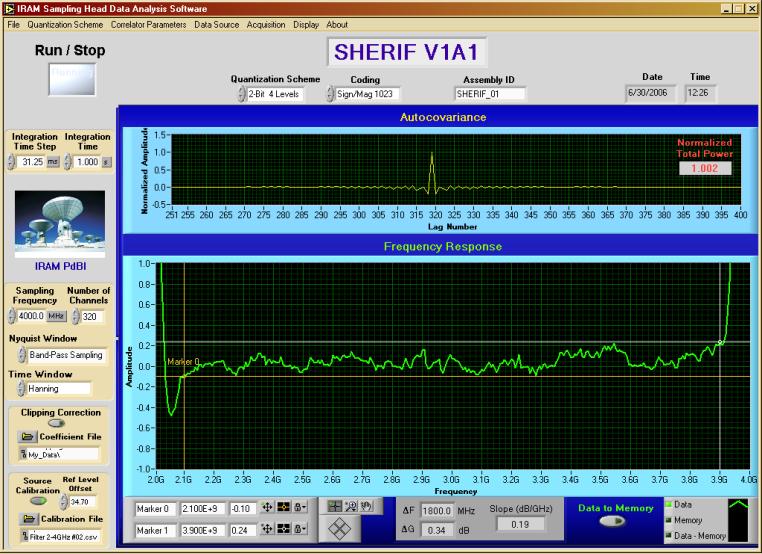Open Coefficient File folder browse icon

[28, 436]
